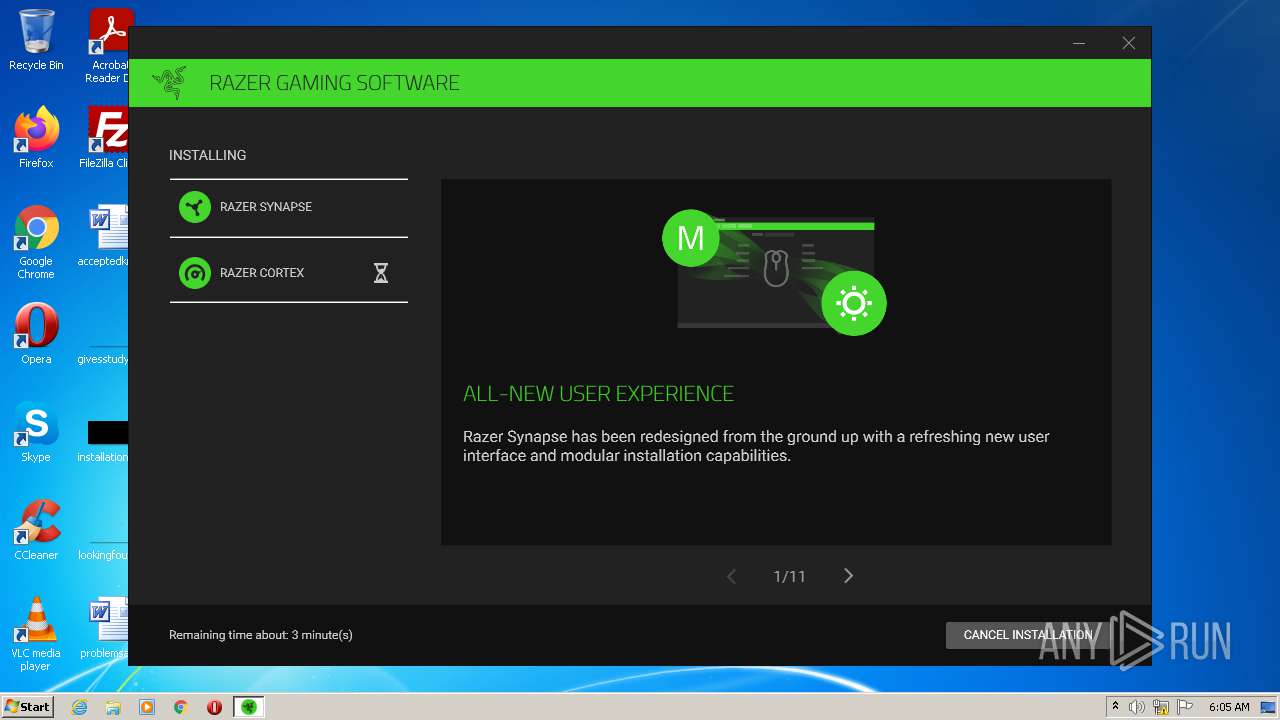Click the Razer snake logo in header
The image size is (1280, 720).
tap(169, 83)
